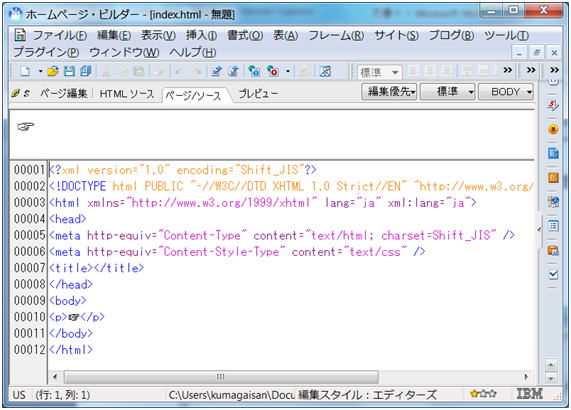Click sidebar scroll-up arrow button
The image size is (571, 410).
coord(551,364)
